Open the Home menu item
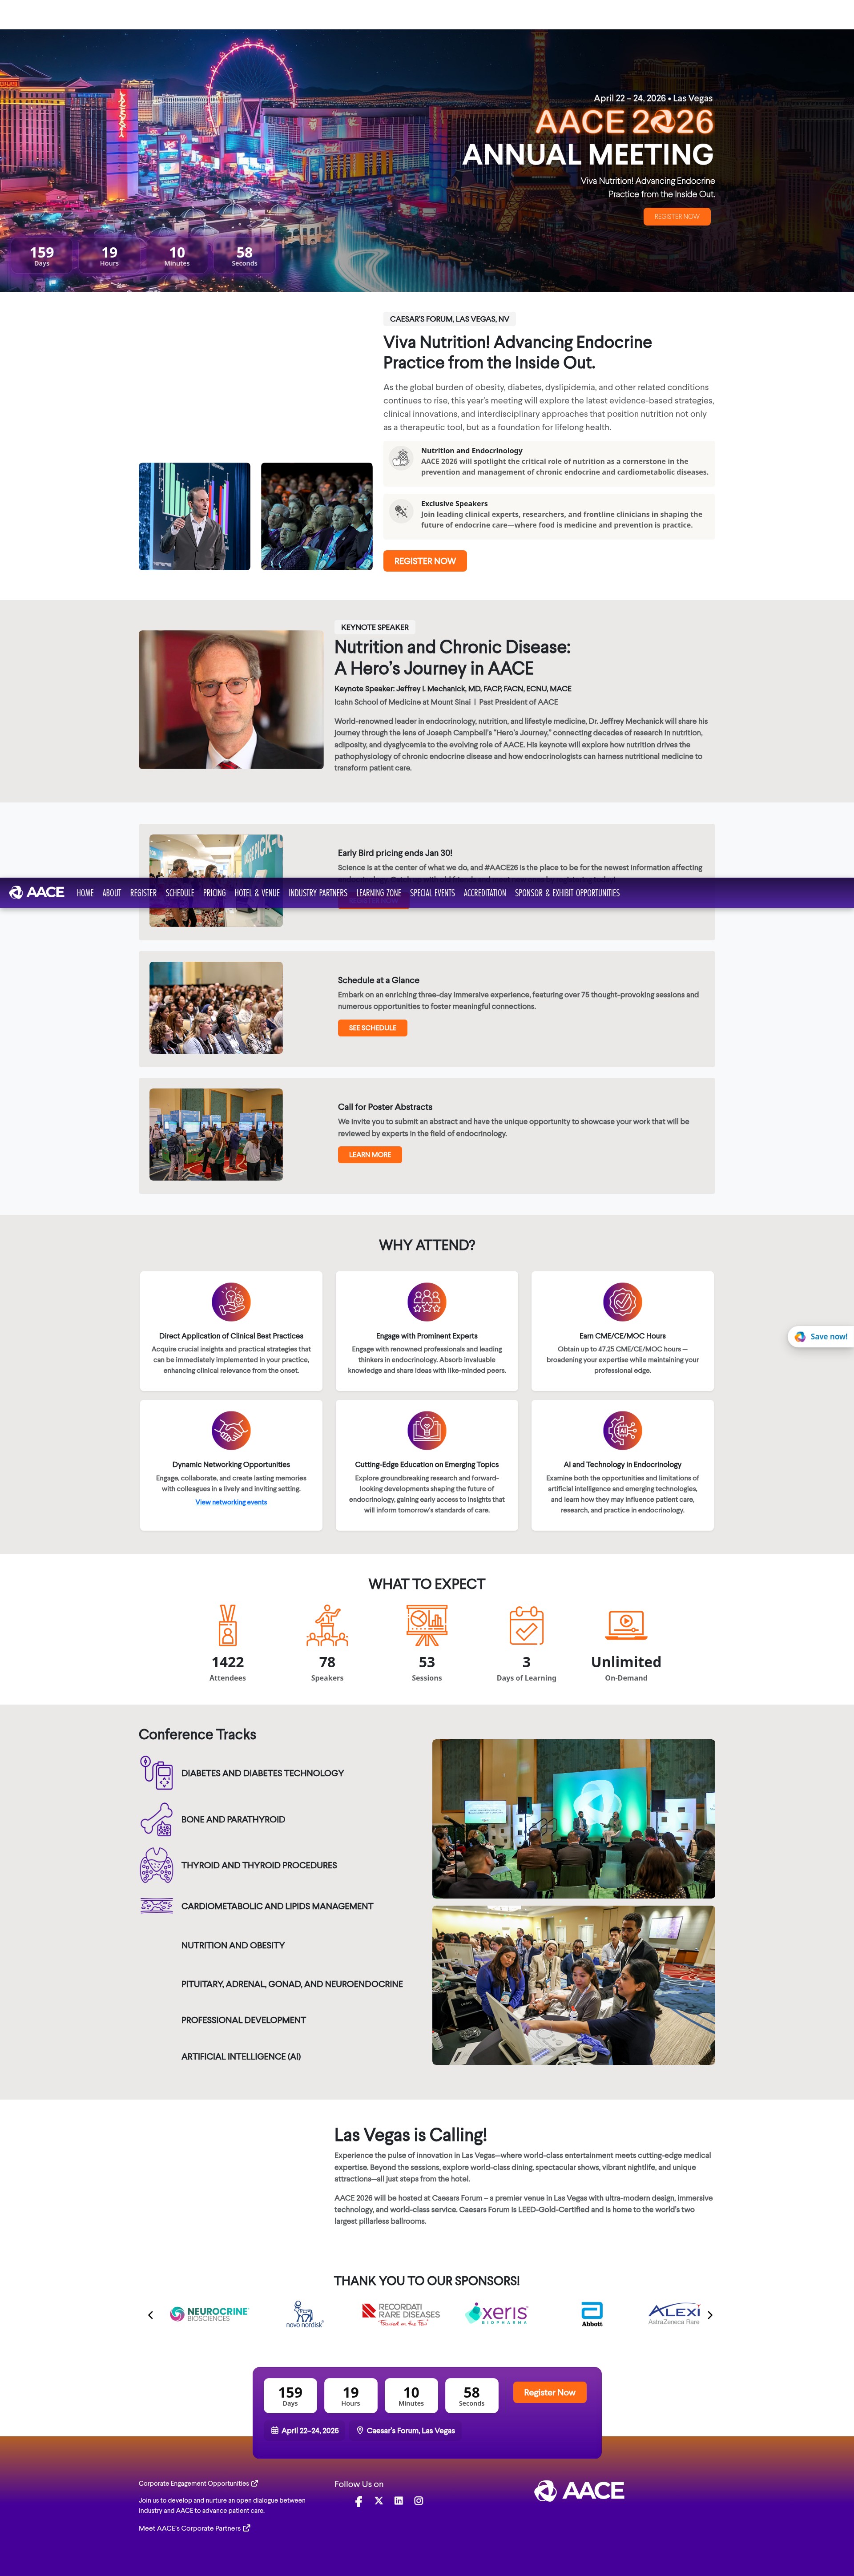The width and height of the screenshot is (854, 2576). (85, 893)
